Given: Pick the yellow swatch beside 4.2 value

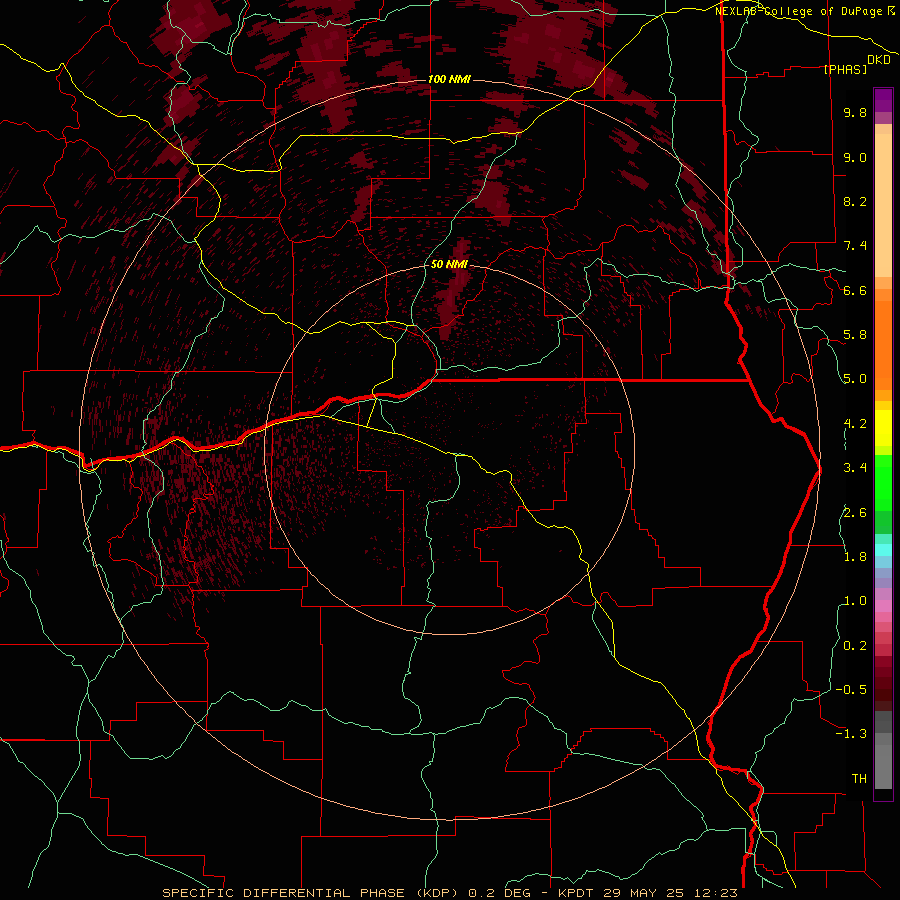Looking at the screenshot, I should pyautogui.click(x=883, y=427).
